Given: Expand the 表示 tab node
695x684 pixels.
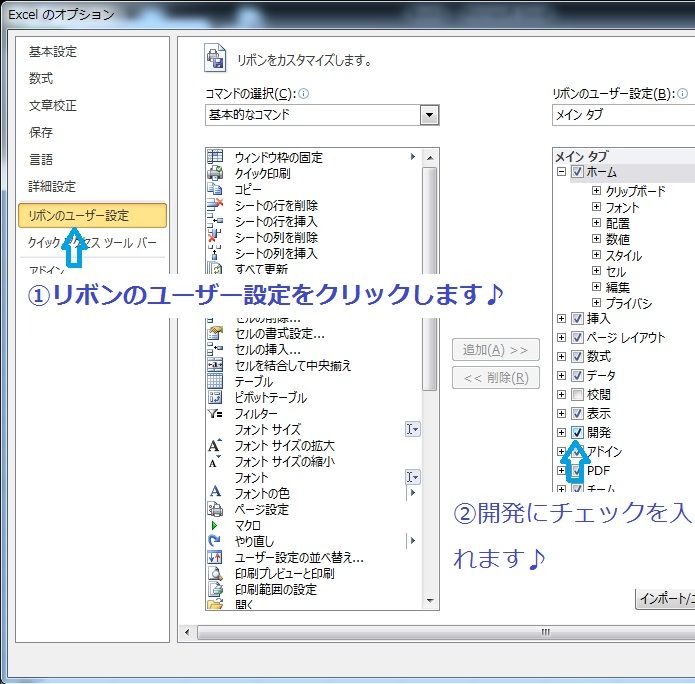Looking at the screenshot, I should click(x=561, y=413).
